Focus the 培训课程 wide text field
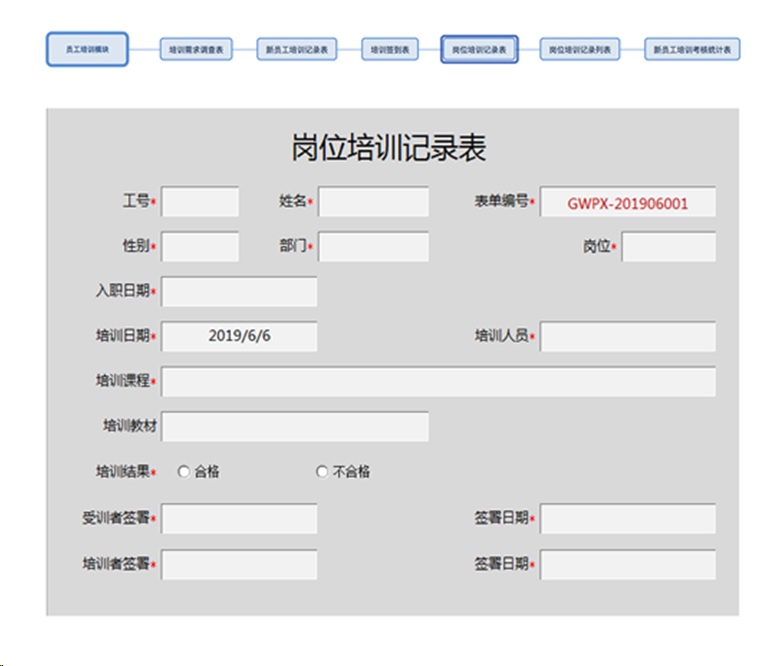 438,382
